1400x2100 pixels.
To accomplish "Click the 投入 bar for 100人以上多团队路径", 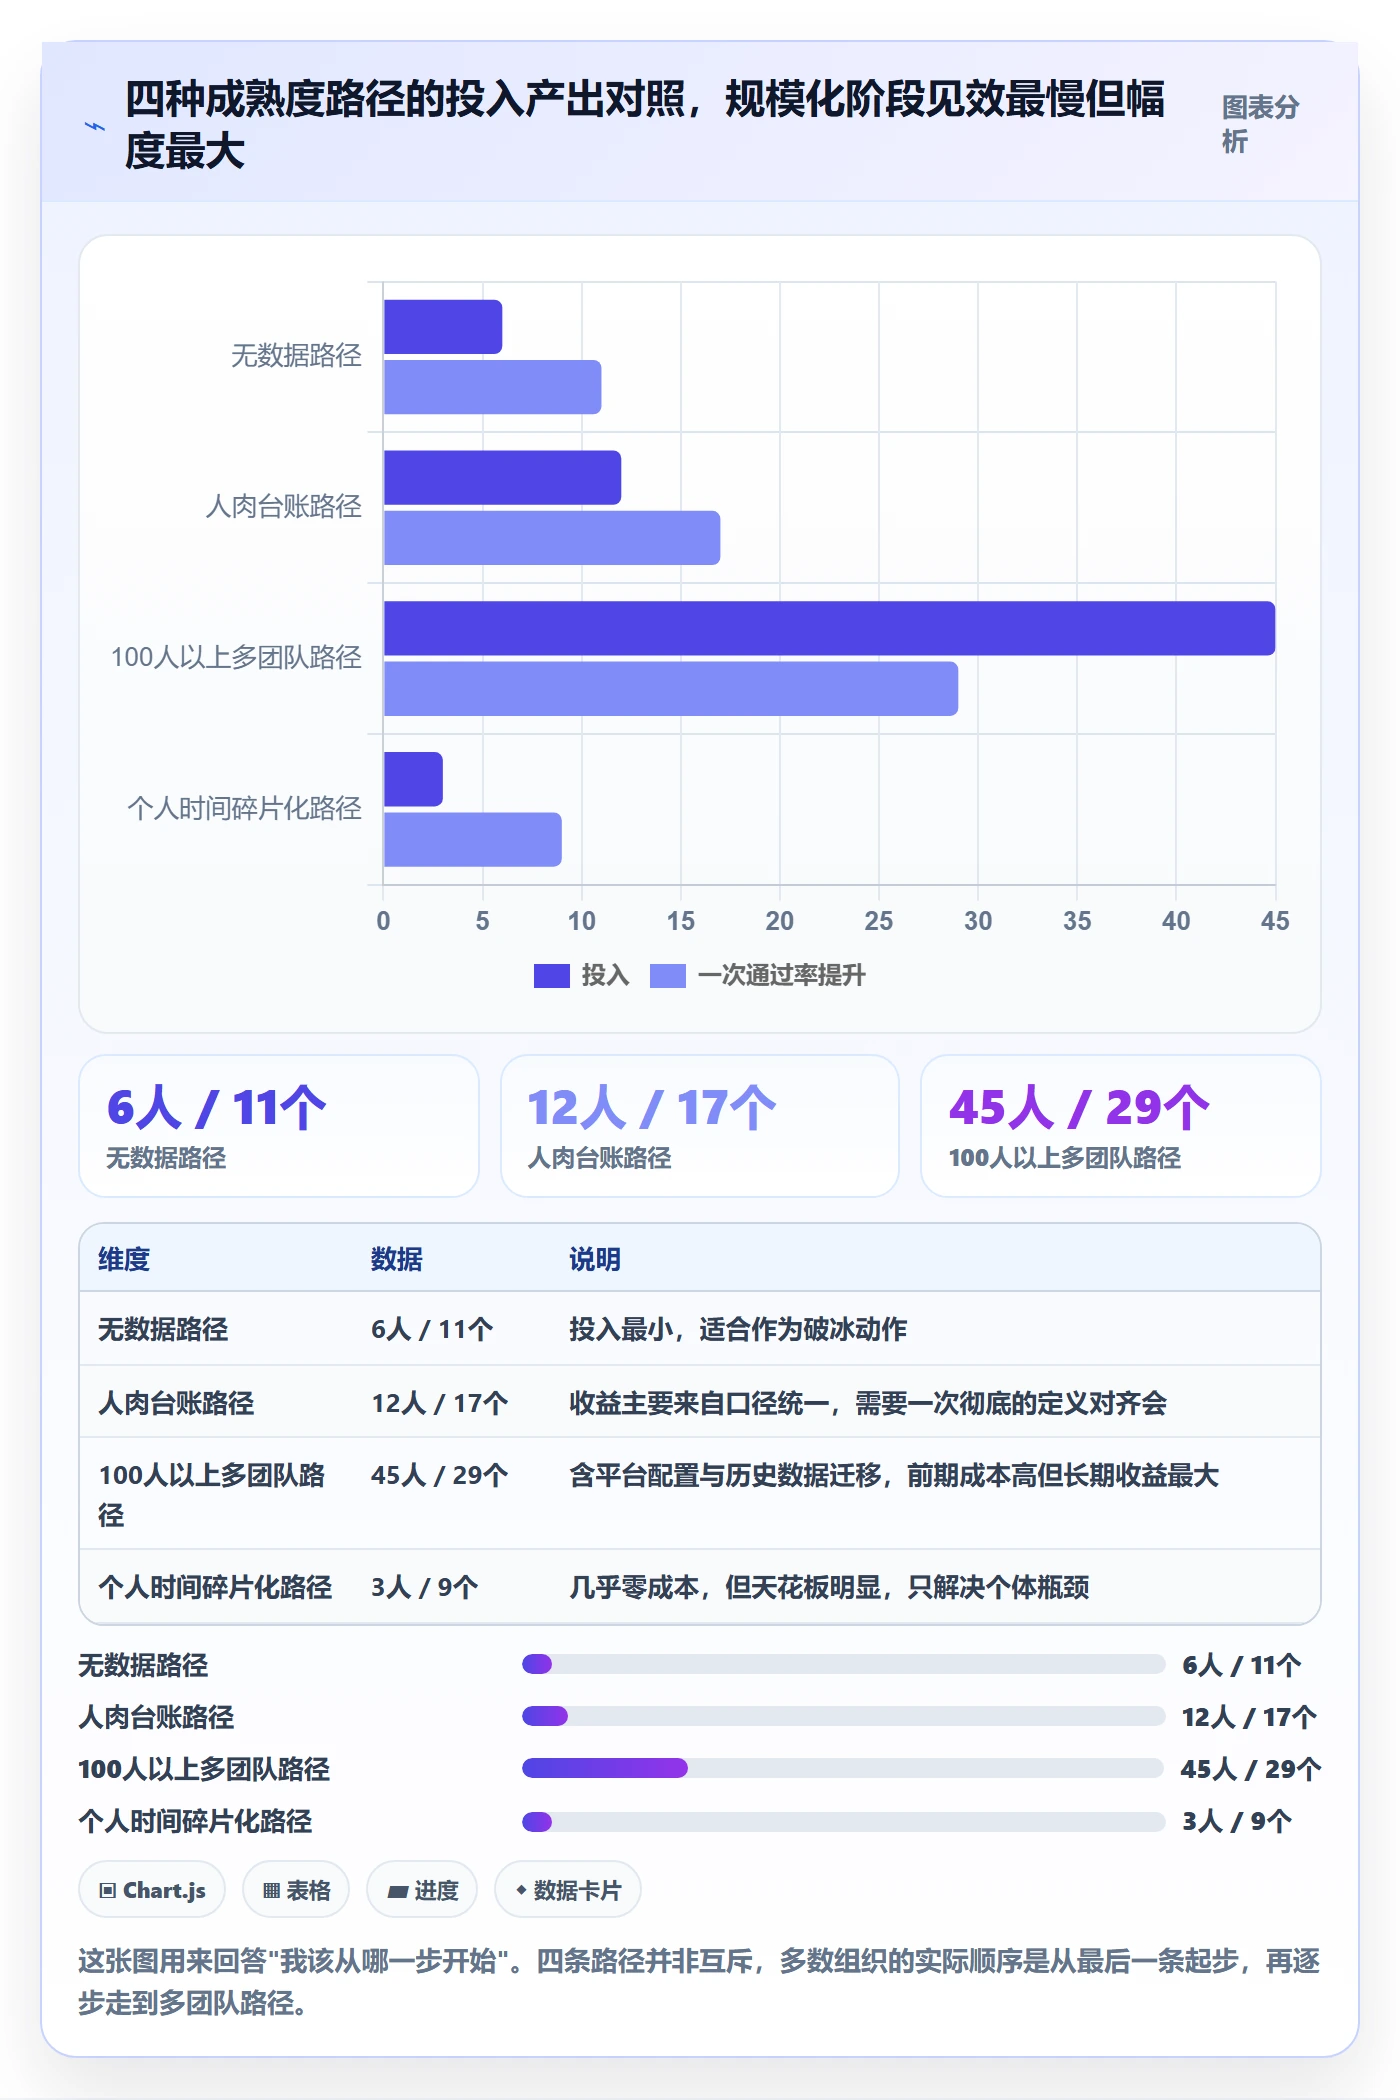I will 829,628.
